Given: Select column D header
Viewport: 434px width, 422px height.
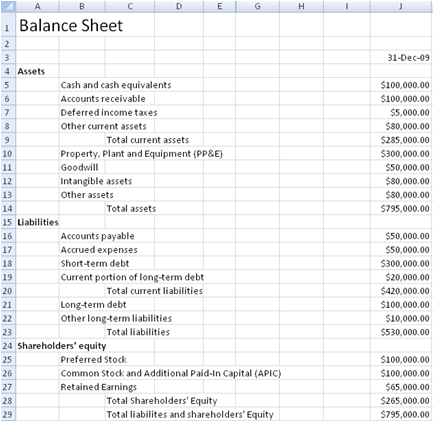Looking at the screenshot, I should (179, 7).
